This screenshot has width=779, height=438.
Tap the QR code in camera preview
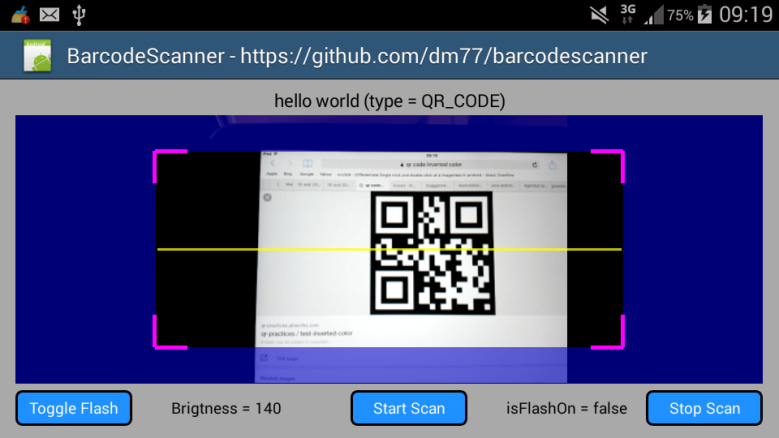[x=432, y=253]
